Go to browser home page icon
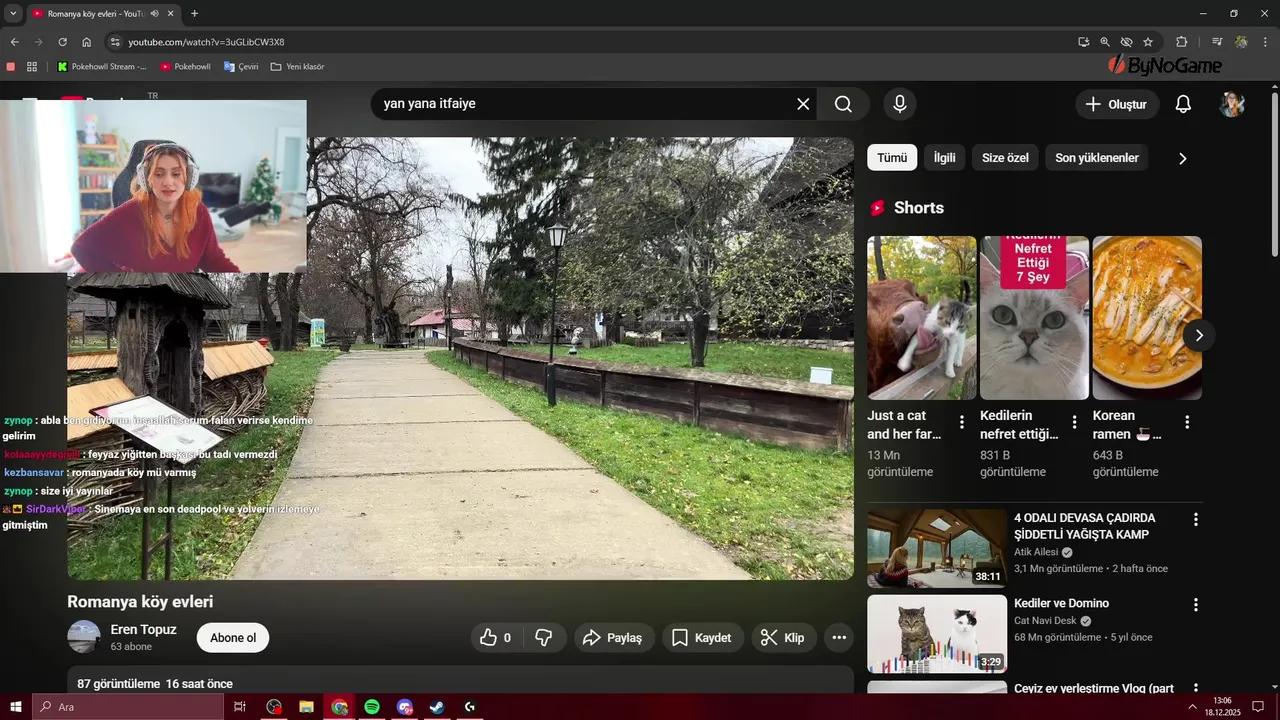The height and width of the screenshot is (720, 1280). (87, 42)
